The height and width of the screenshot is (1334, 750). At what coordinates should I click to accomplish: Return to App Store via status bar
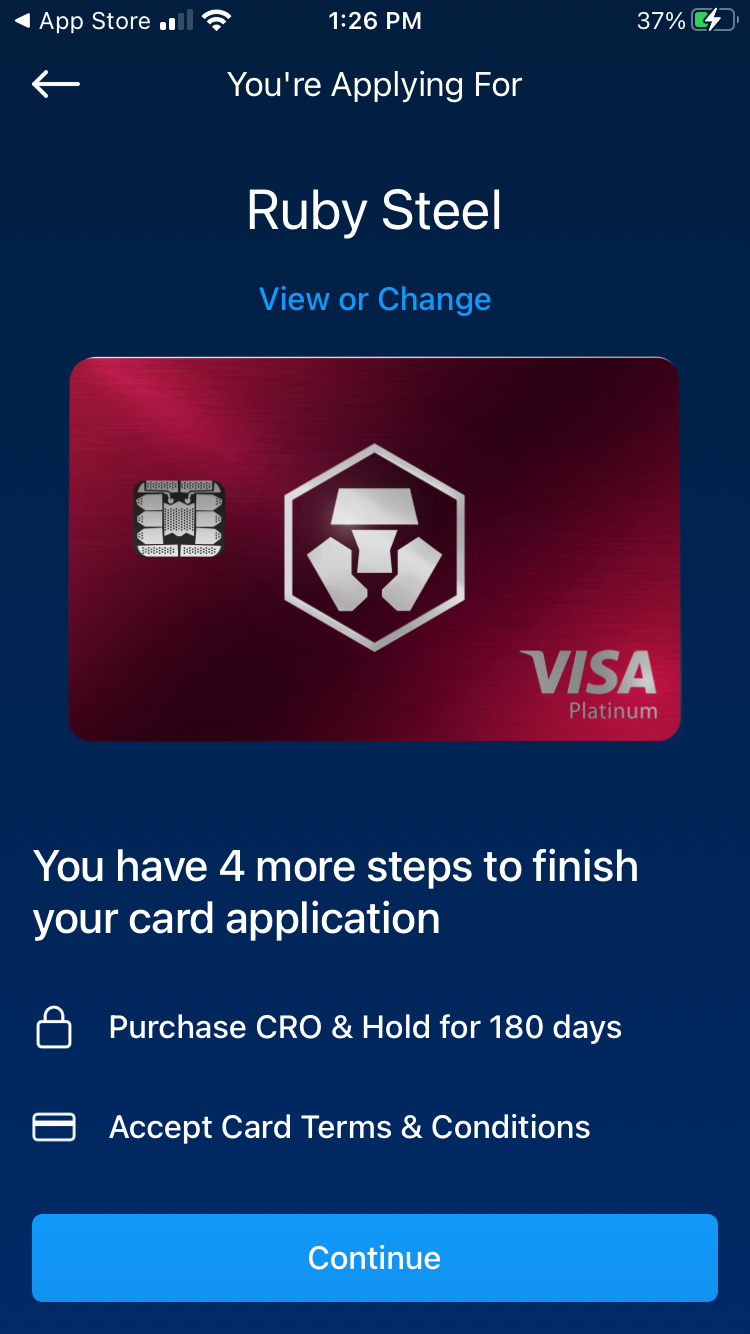pos(84,21)
